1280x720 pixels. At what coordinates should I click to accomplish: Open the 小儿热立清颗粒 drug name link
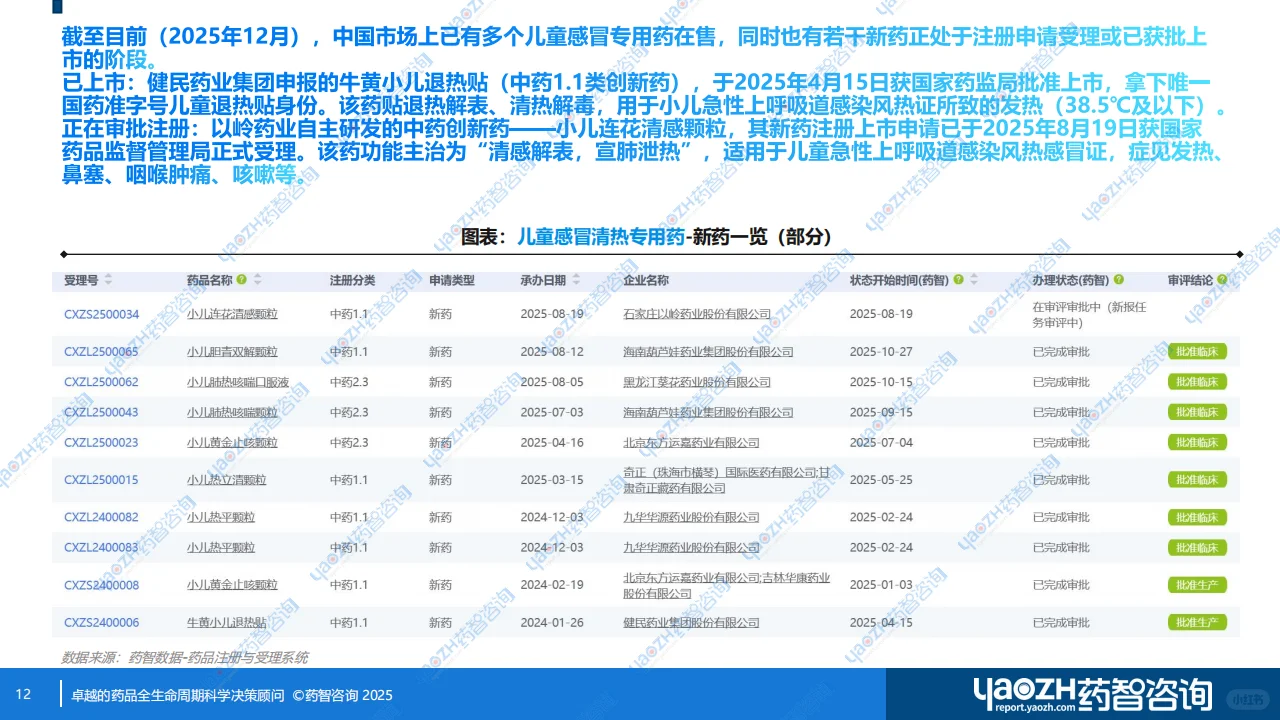tap(231, 480)
